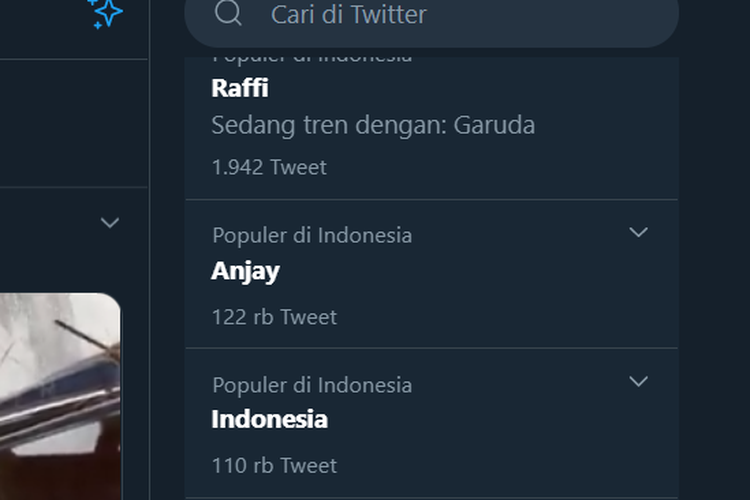
Task: Click the sparkle top tweets icon
Action: click(x=105, y=11)
